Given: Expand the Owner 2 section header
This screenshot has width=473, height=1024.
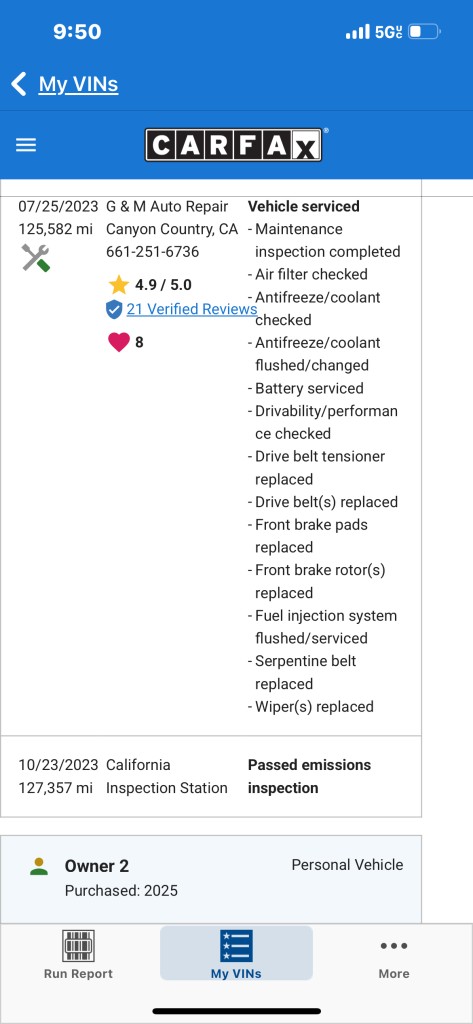Looking at the screenshot, I should coord(211,878).
